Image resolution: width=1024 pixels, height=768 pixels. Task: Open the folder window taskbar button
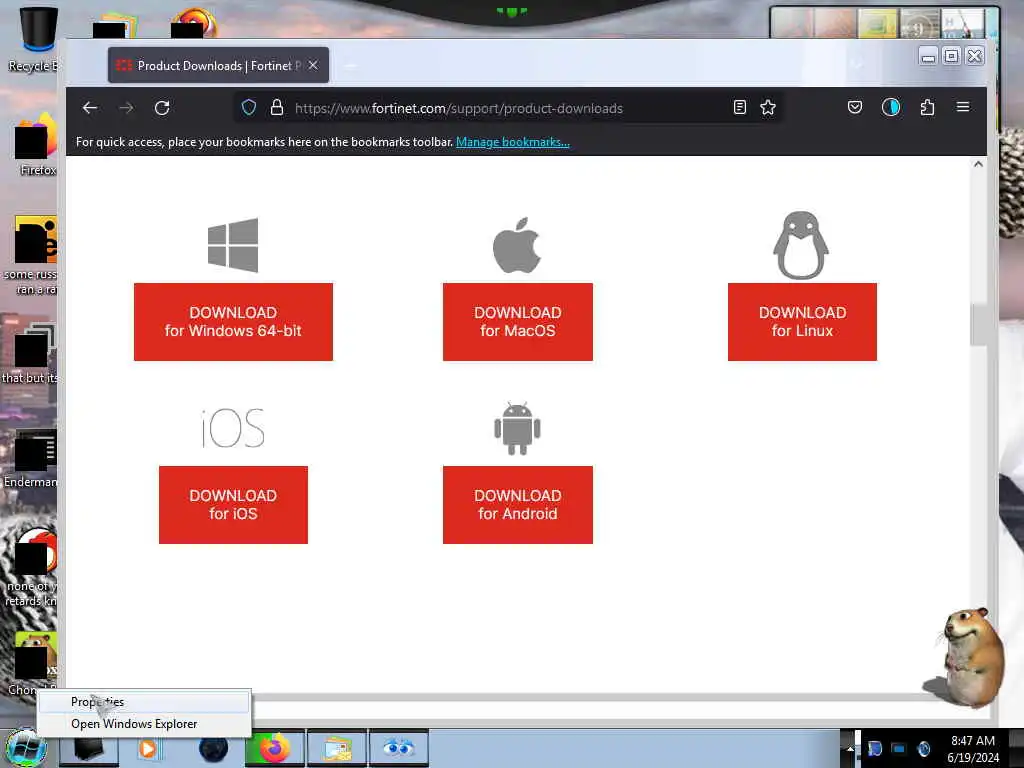337,748
